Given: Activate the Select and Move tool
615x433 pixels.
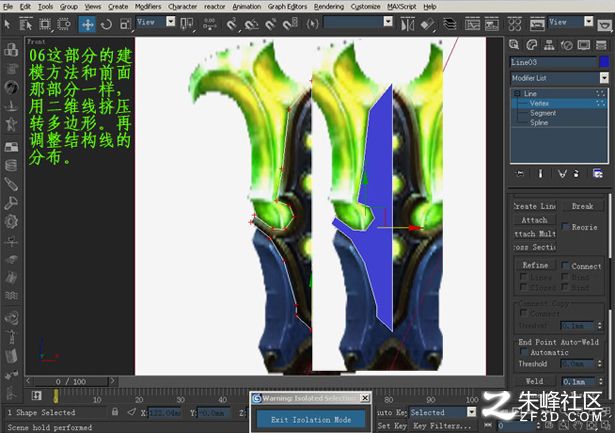Looking at the screenshot, I should pos(87,24).
